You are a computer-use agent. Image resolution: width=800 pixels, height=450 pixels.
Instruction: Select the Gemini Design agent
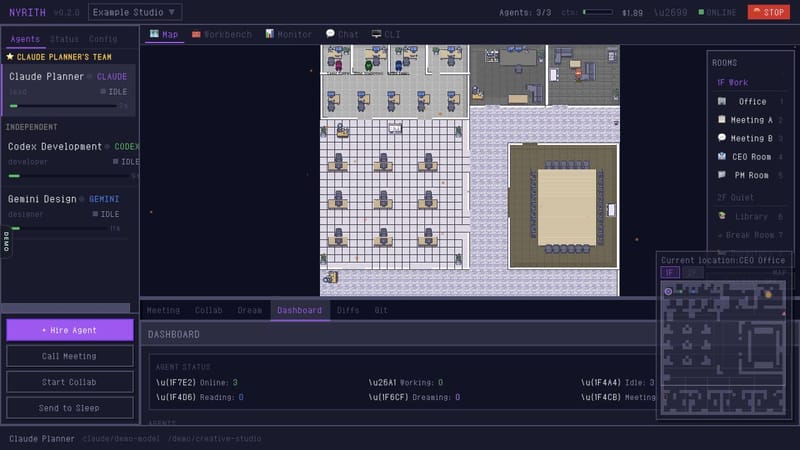[66, 212]
